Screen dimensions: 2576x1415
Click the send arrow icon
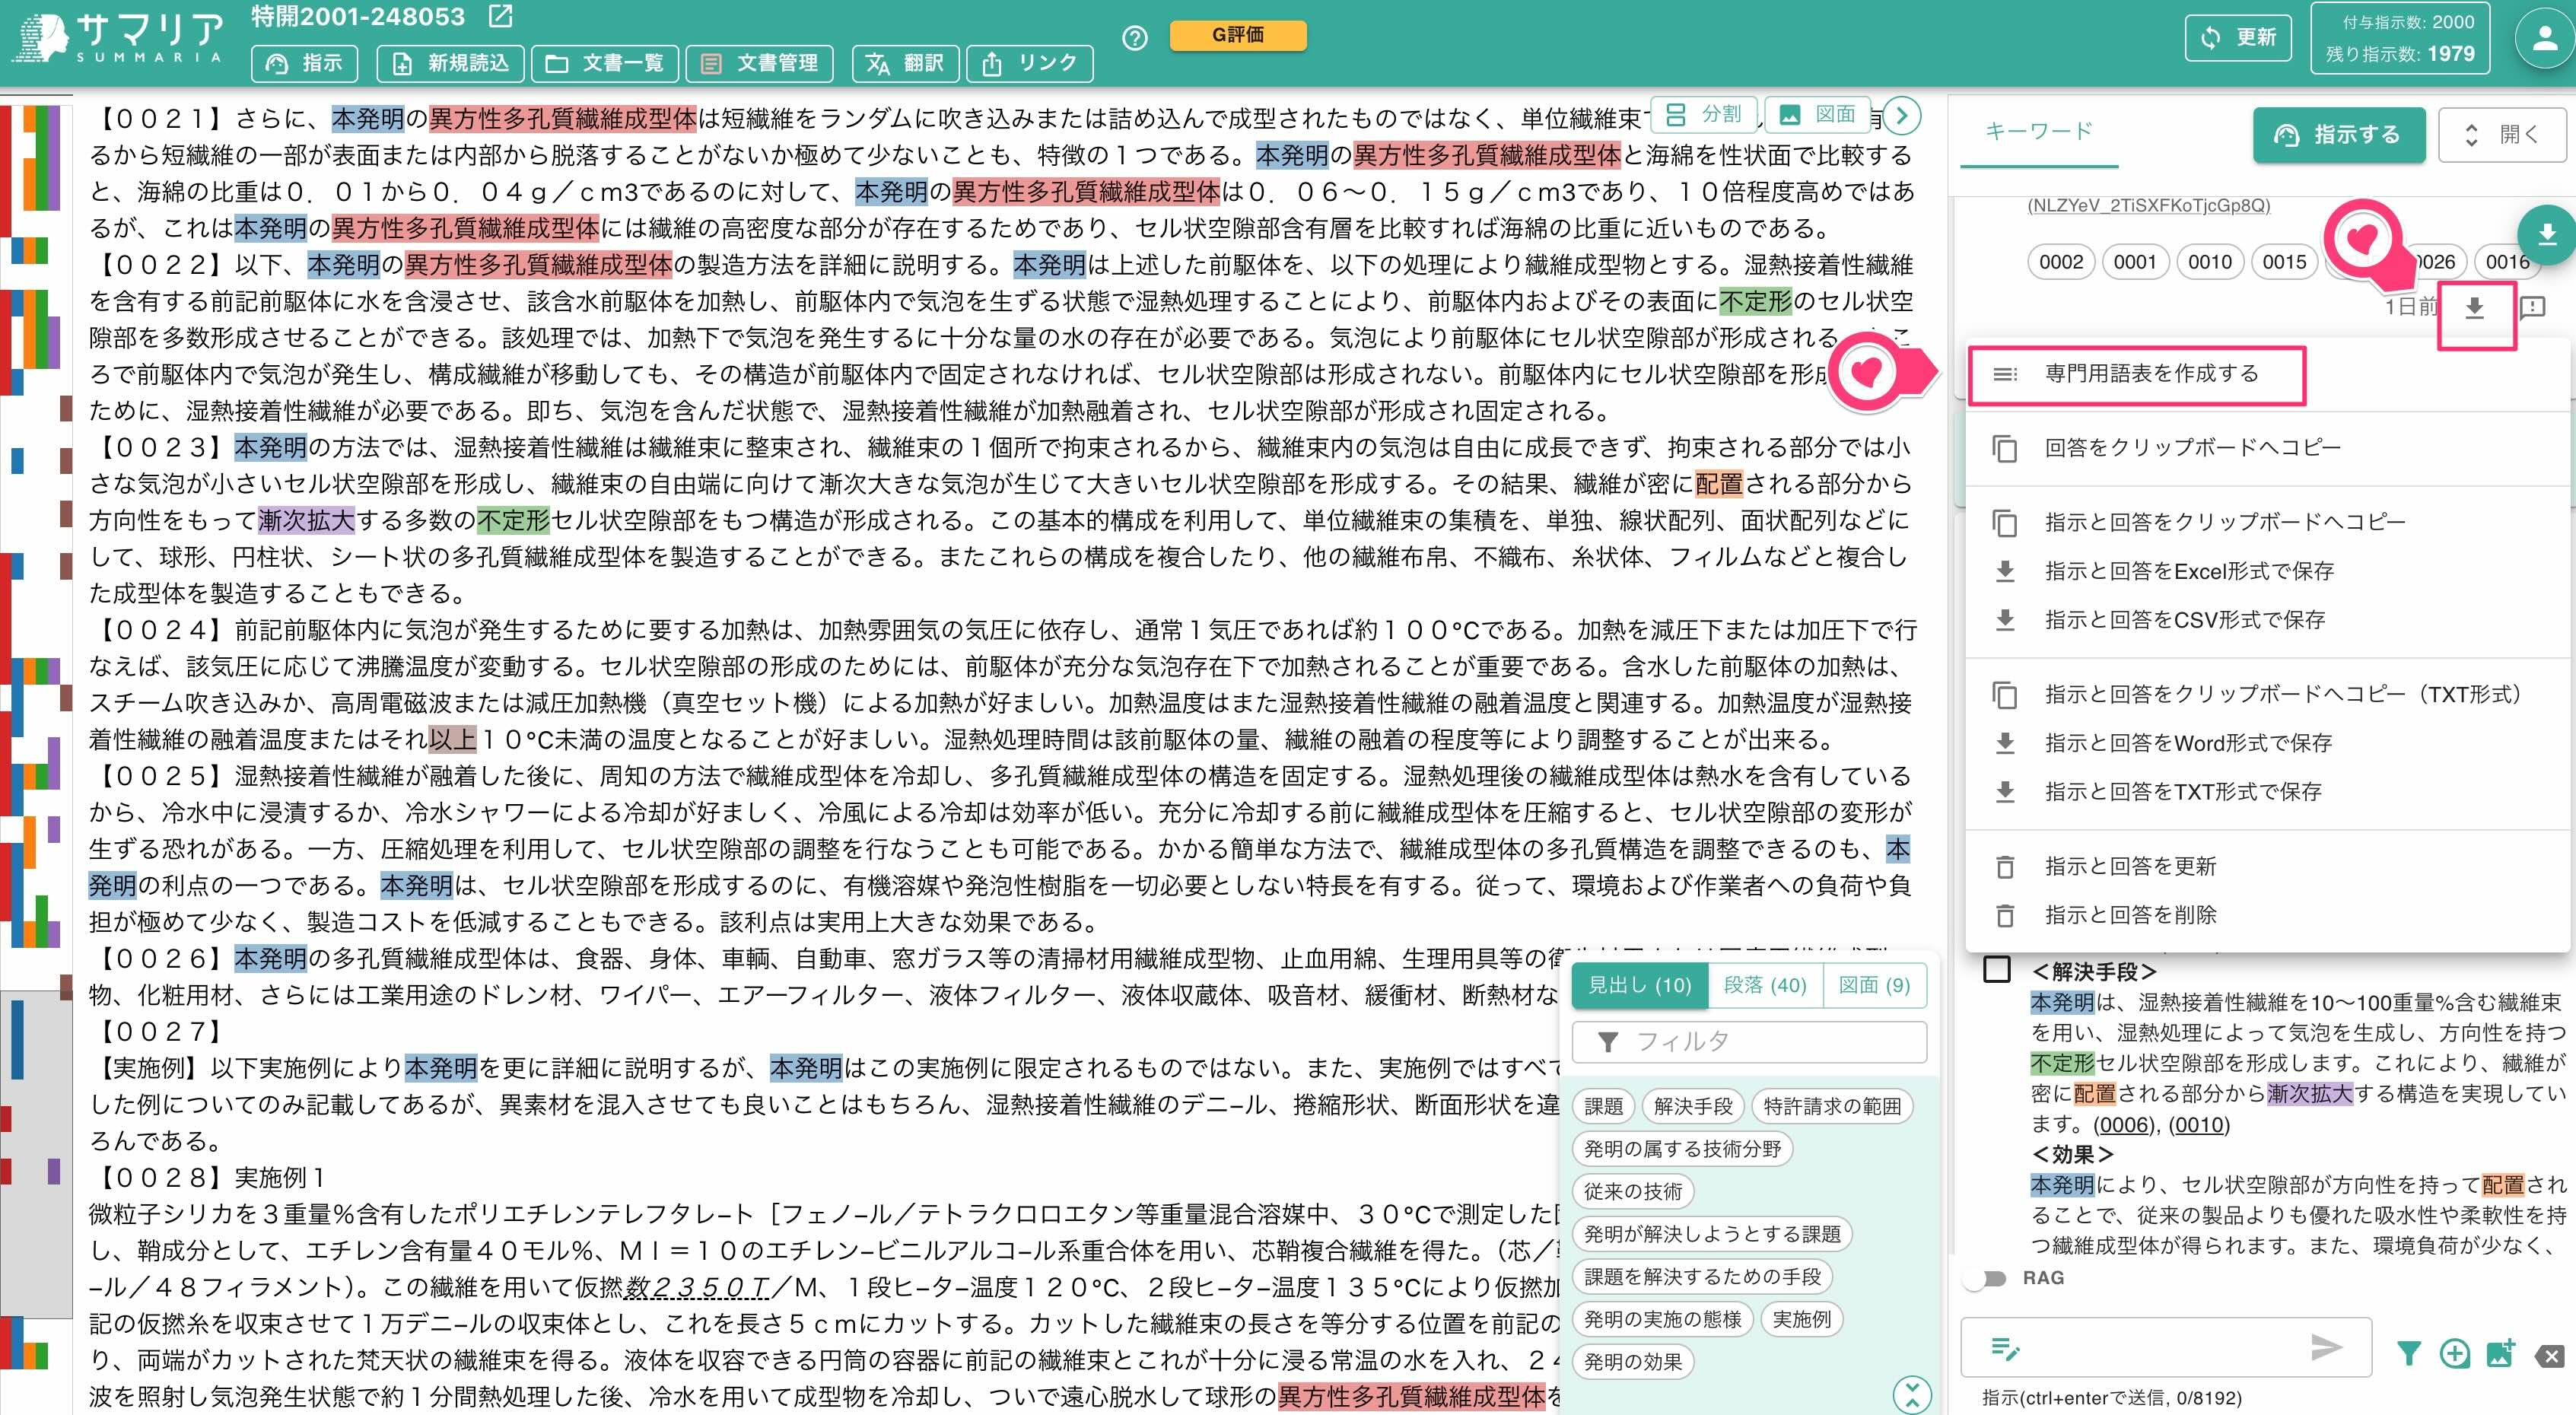(x=2327, y=1348)
